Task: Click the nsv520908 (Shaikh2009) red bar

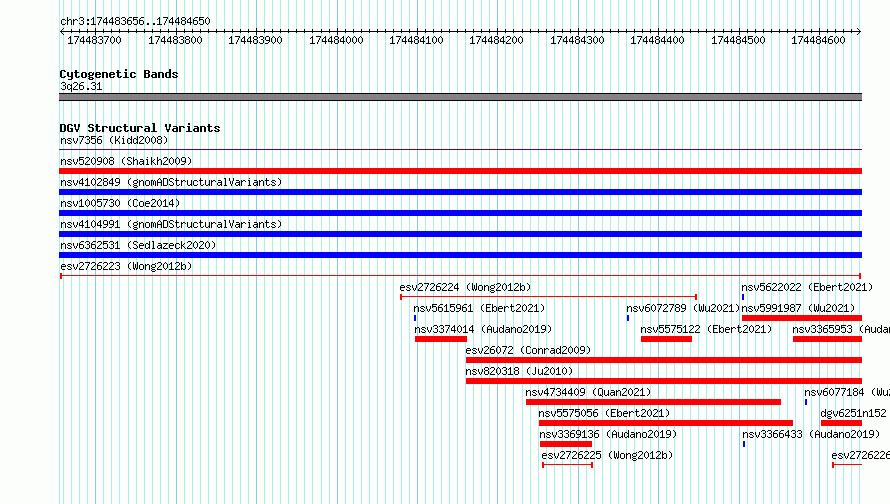Action: click(460, 171)
